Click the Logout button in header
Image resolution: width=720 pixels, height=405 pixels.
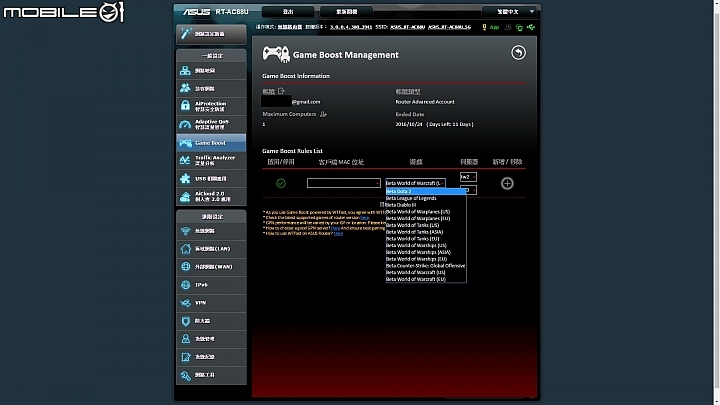pos(288,11)
